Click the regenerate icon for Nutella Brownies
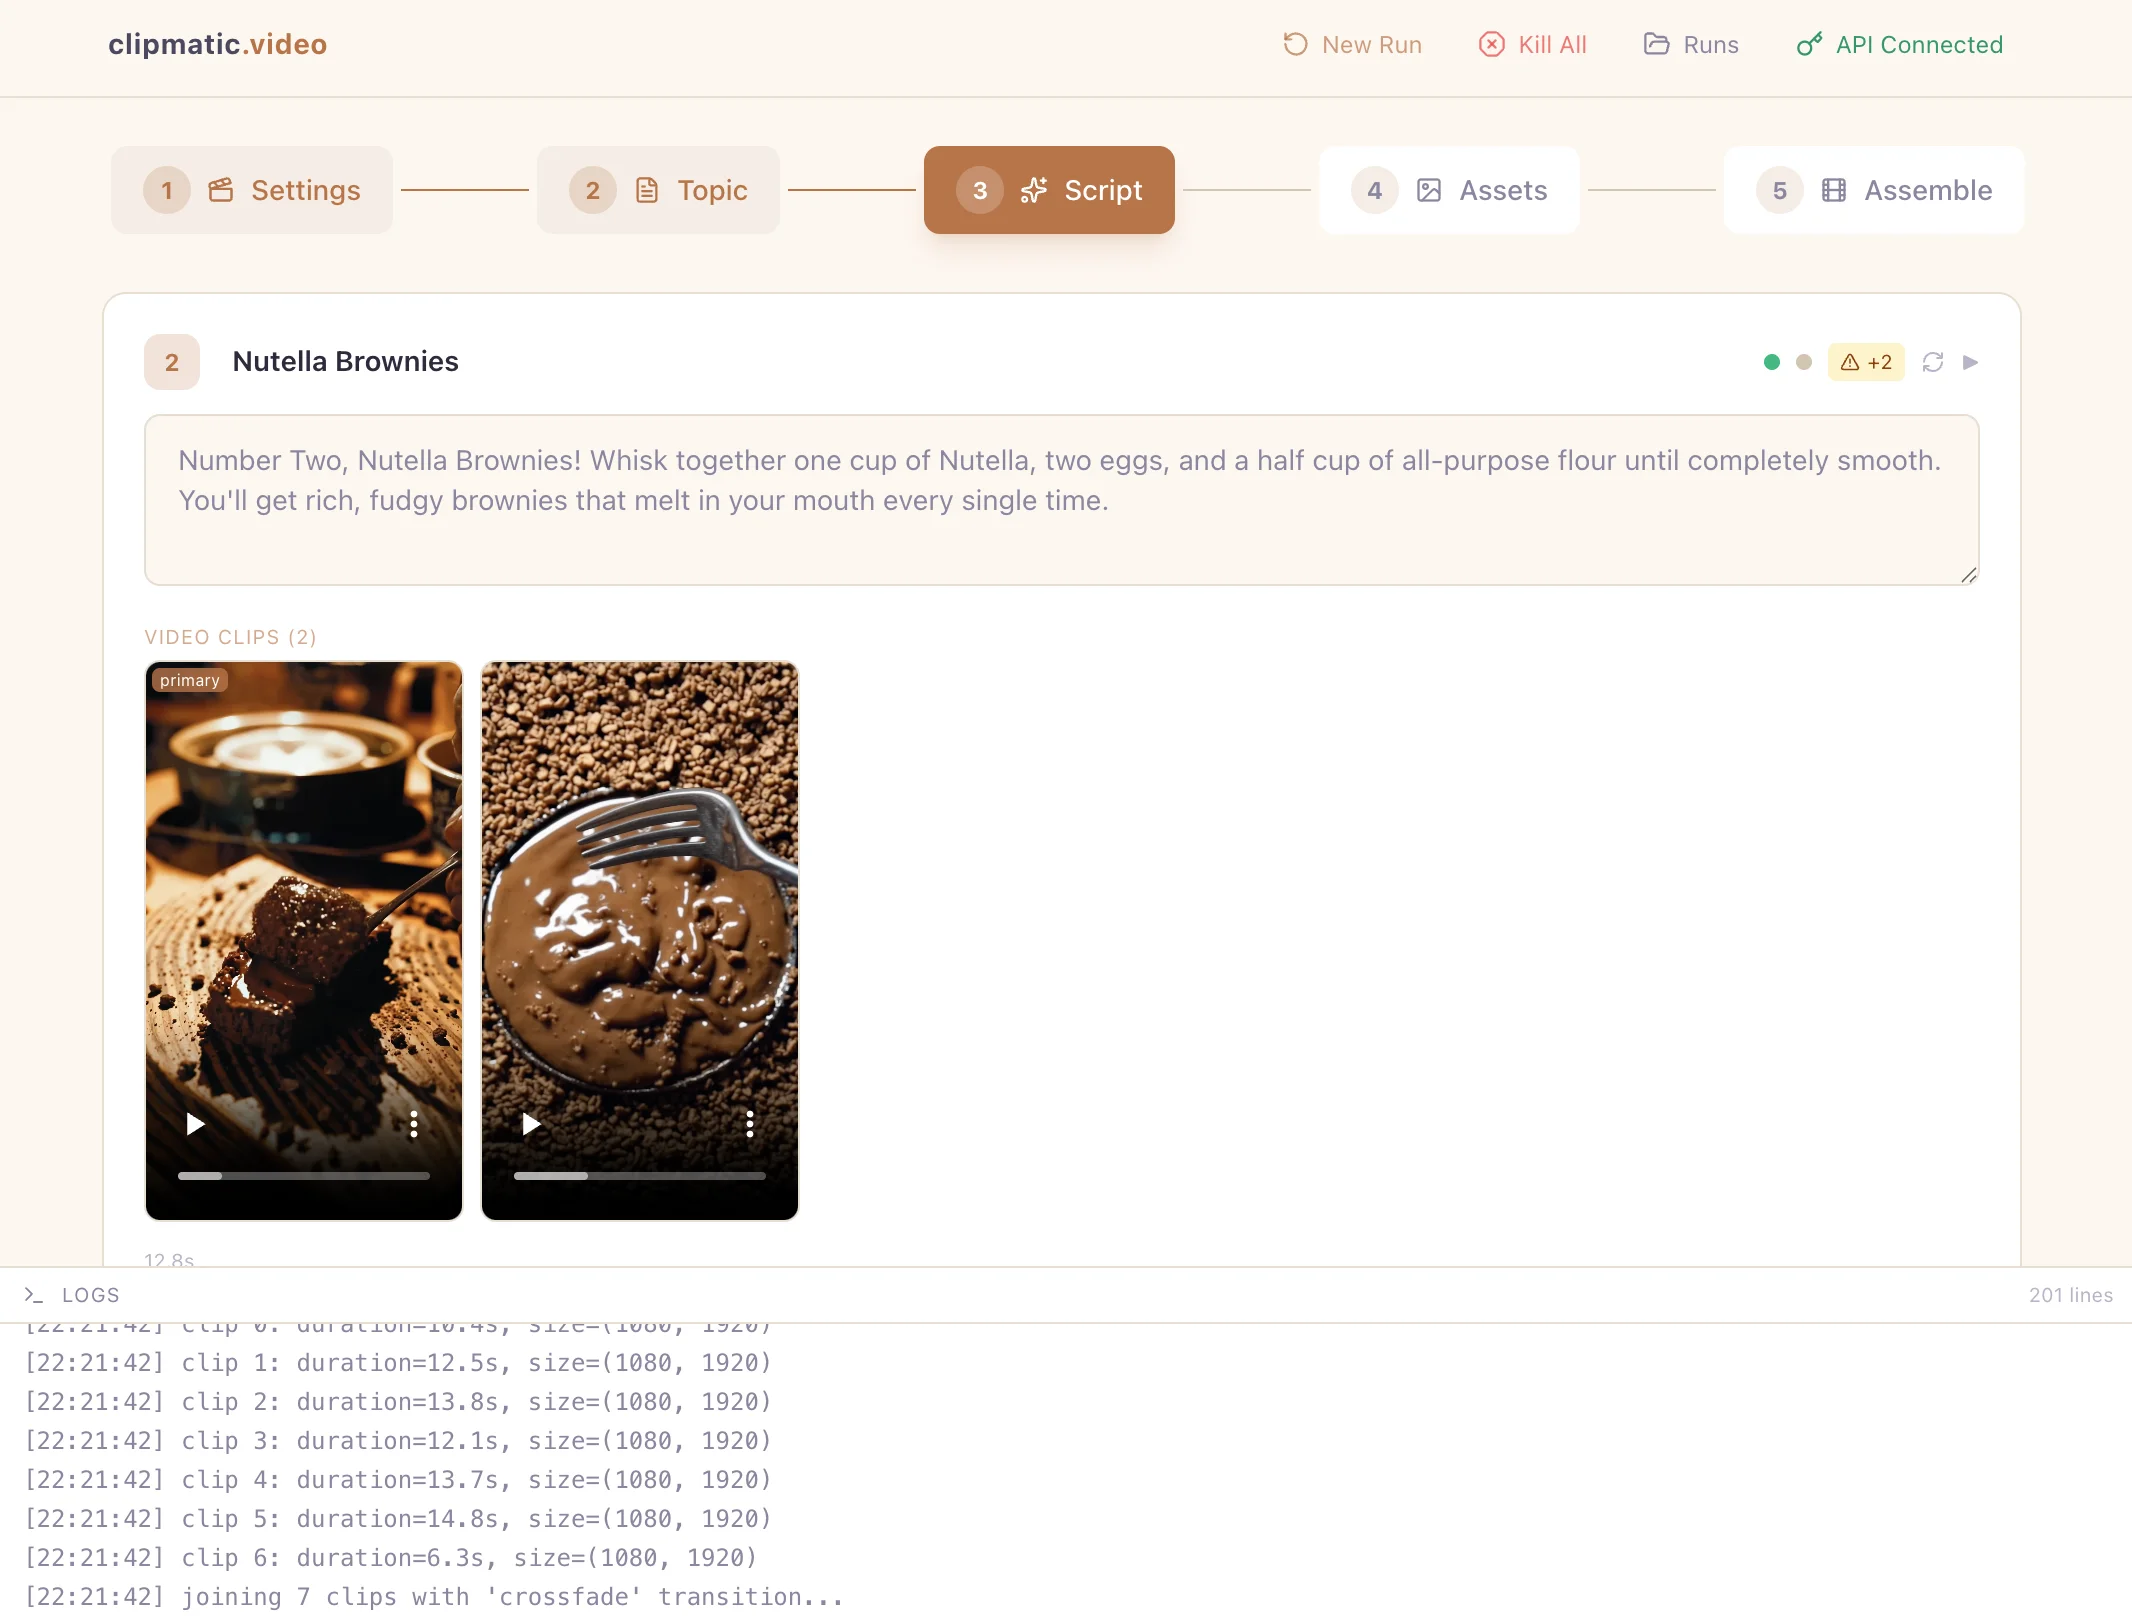 1932,362
